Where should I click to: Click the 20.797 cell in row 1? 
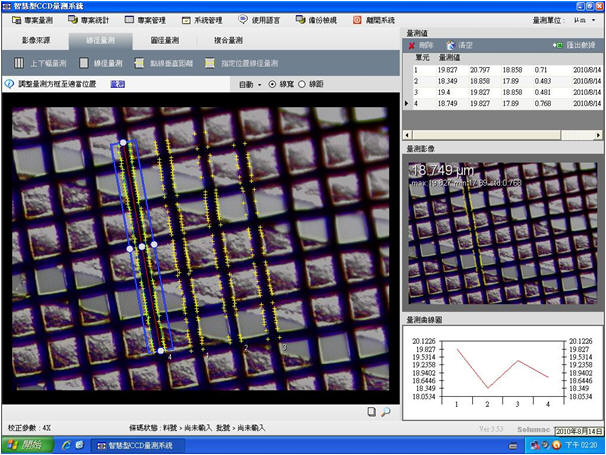[x=480, y=70]
